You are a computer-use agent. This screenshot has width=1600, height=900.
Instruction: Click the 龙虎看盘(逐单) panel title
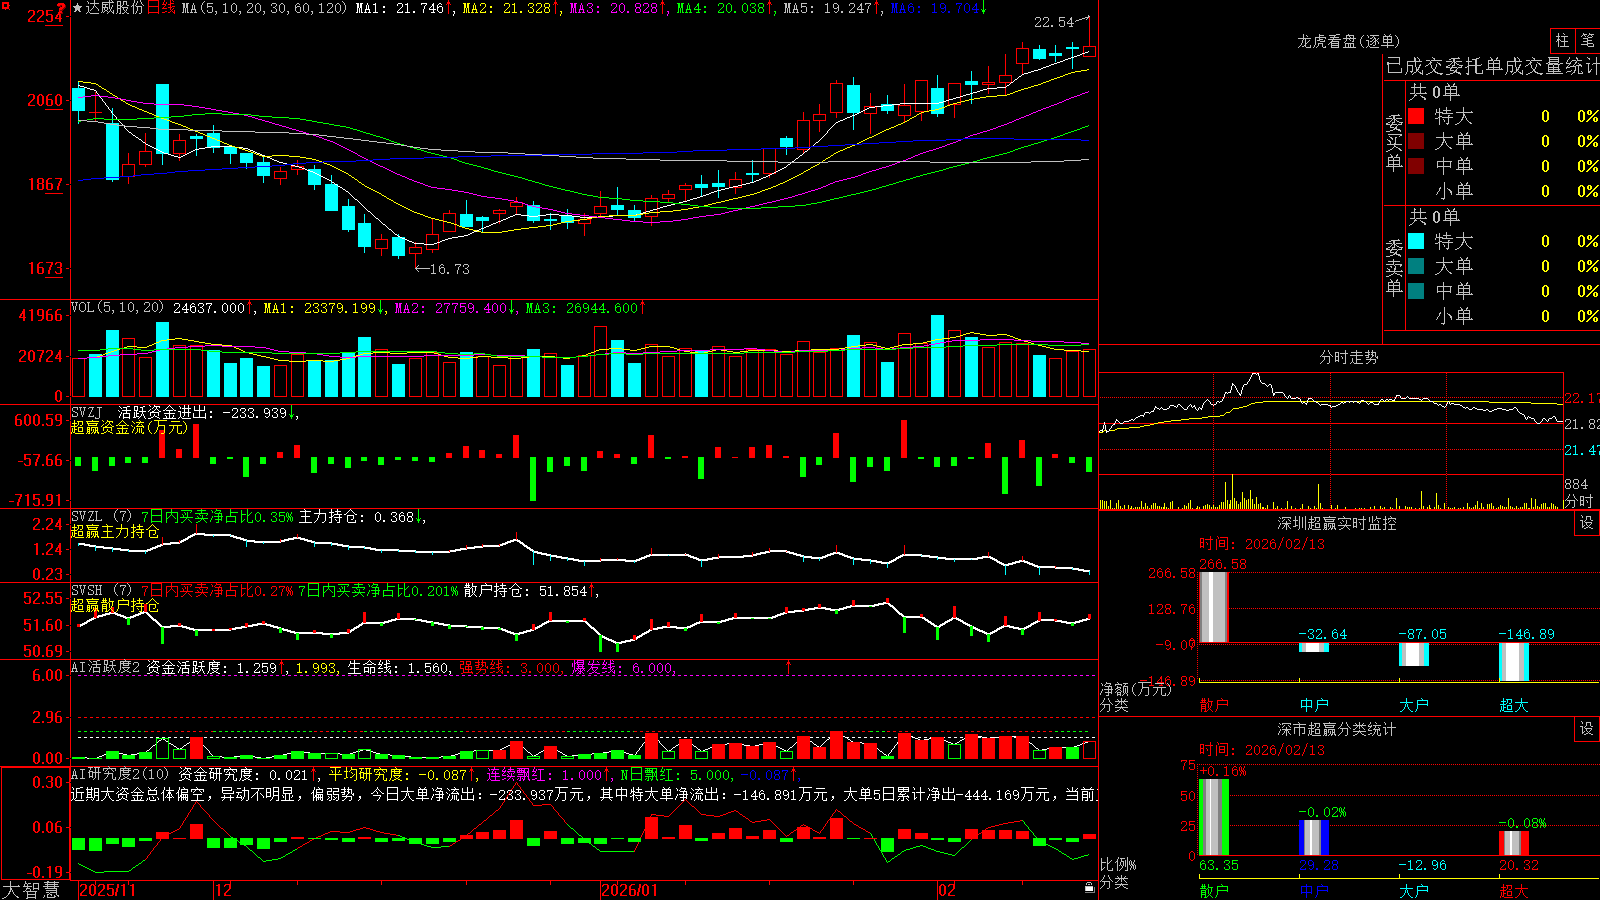coord(1348,41)
